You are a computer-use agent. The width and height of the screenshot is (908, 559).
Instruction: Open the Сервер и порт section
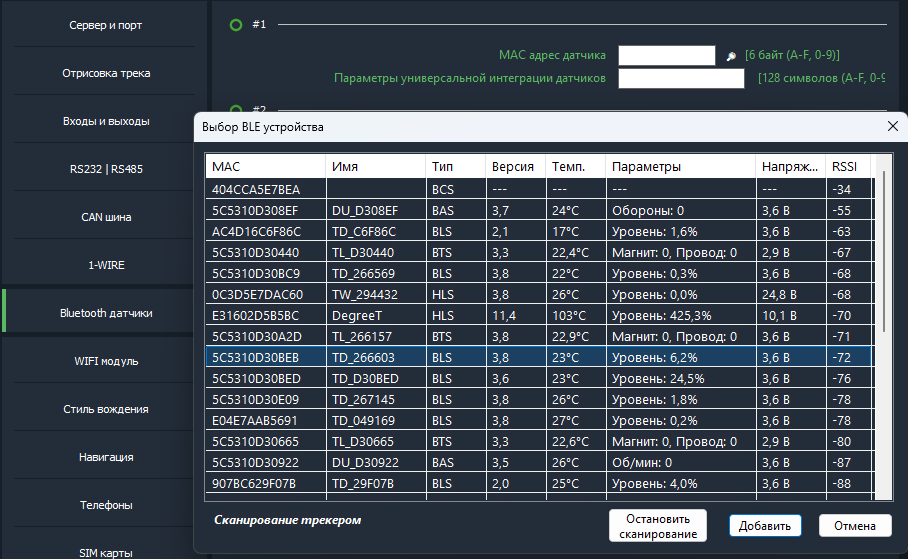point(105,25)
